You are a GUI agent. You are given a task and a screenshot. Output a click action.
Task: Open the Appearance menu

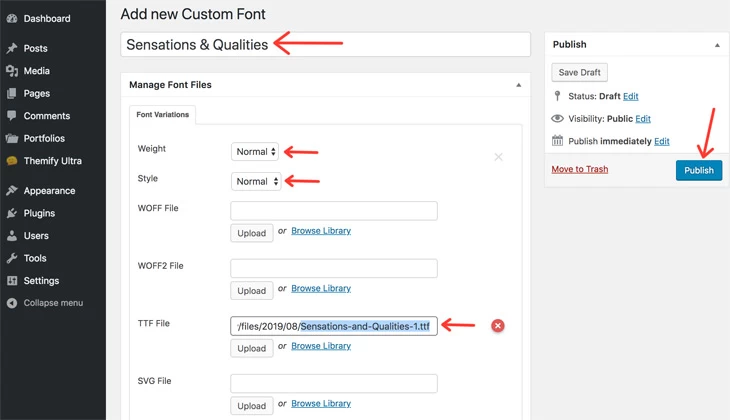point(49,191)
